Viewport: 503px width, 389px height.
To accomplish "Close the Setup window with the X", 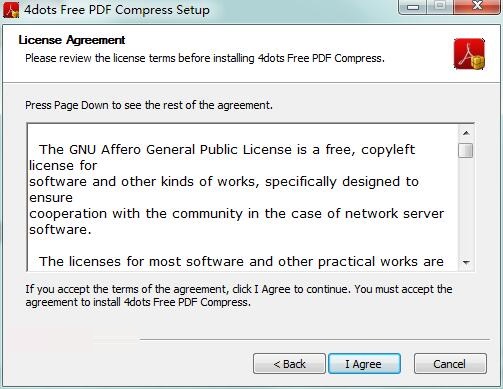I will [477, 7].
